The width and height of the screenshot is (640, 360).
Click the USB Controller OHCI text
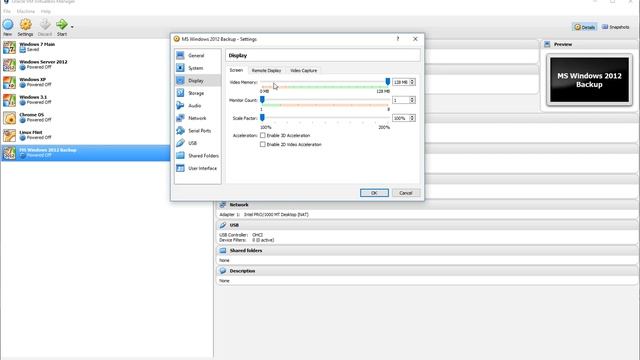[241, 235]
